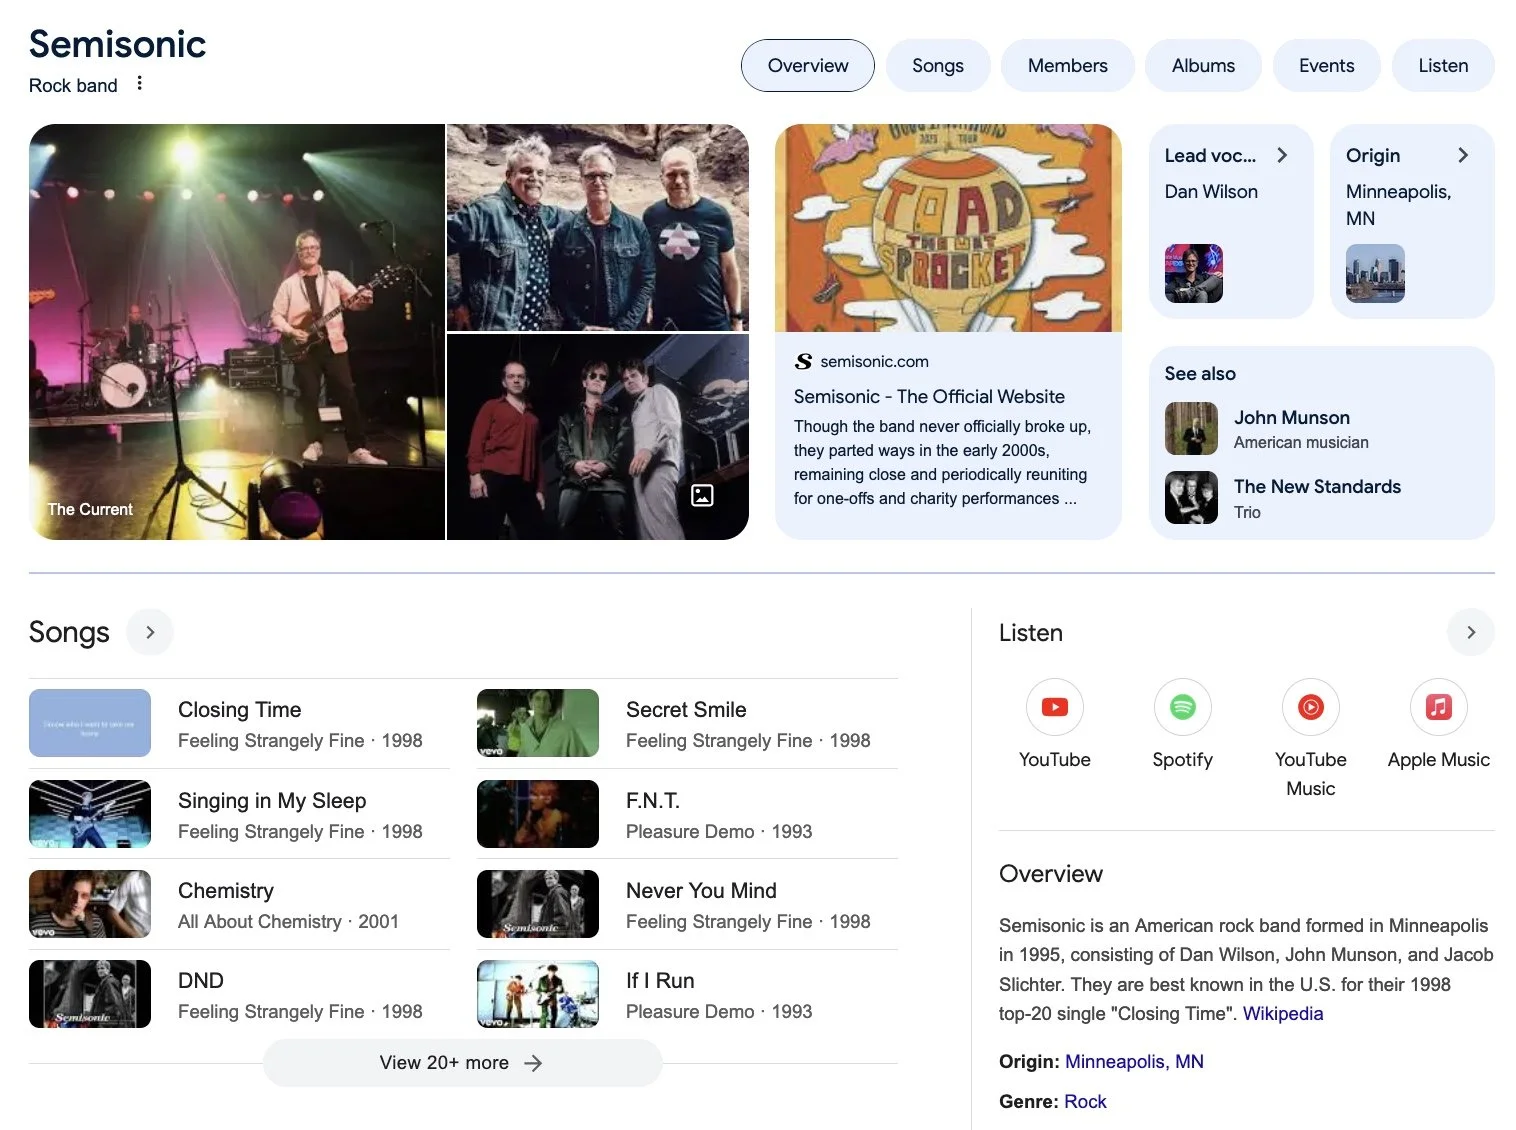Open the dark early band photo
Screen dimensions: 1516x1130
597,437
